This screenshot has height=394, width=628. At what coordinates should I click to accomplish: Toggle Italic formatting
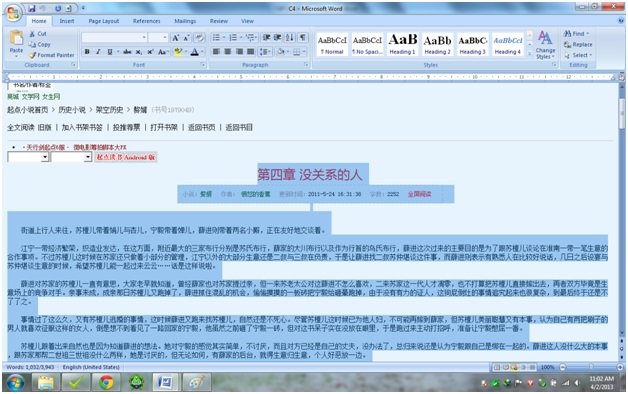coord(98,52)
